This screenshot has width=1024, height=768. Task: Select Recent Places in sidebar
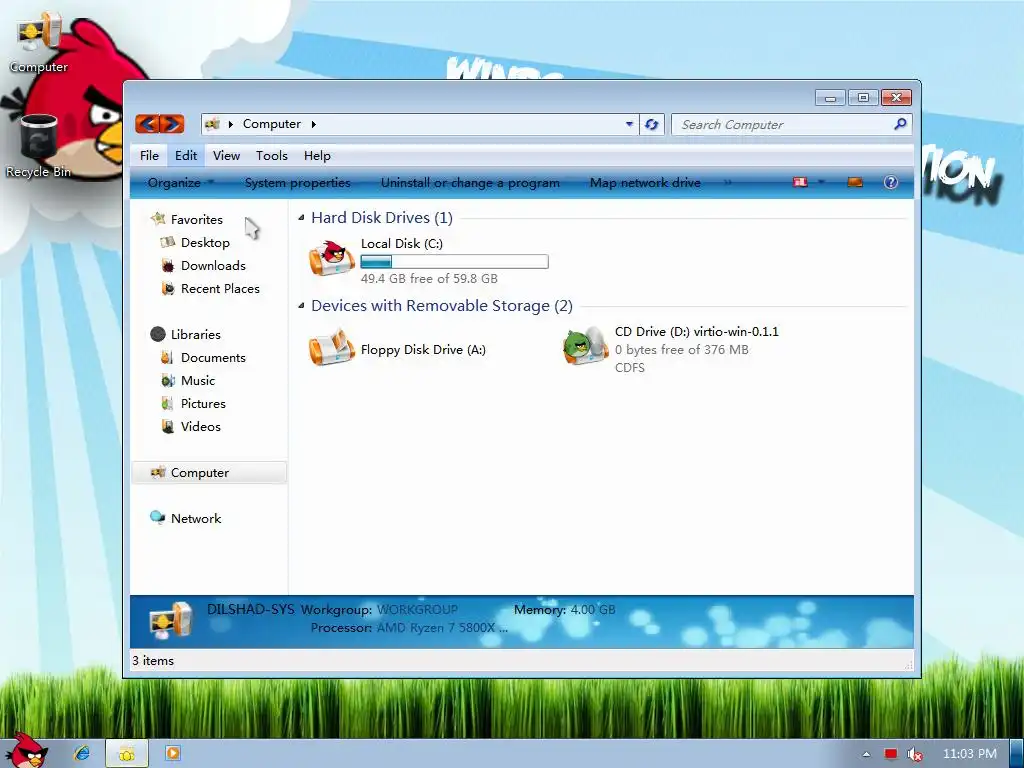tap(220, 288)
